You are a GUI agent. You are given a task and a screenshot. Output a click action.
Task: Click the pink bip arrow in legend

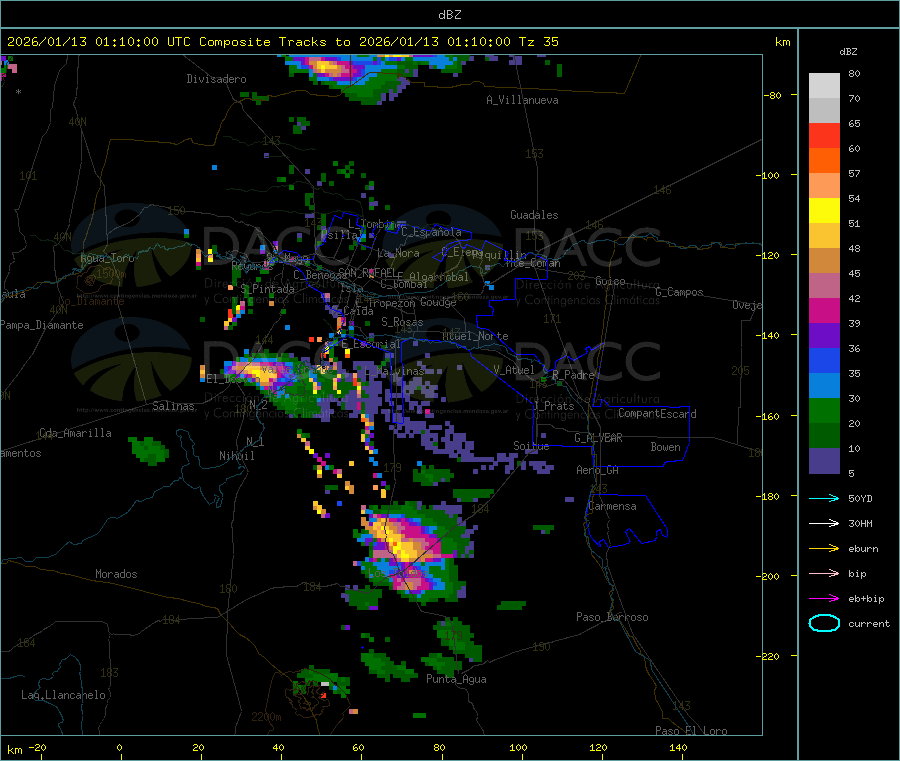pos(824,573)
